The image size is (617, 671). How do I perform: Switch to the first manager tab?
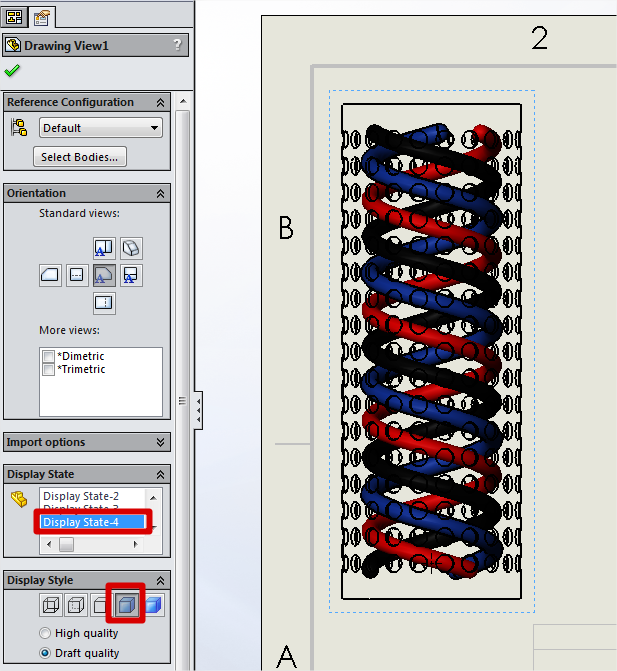tap(15, 16)
